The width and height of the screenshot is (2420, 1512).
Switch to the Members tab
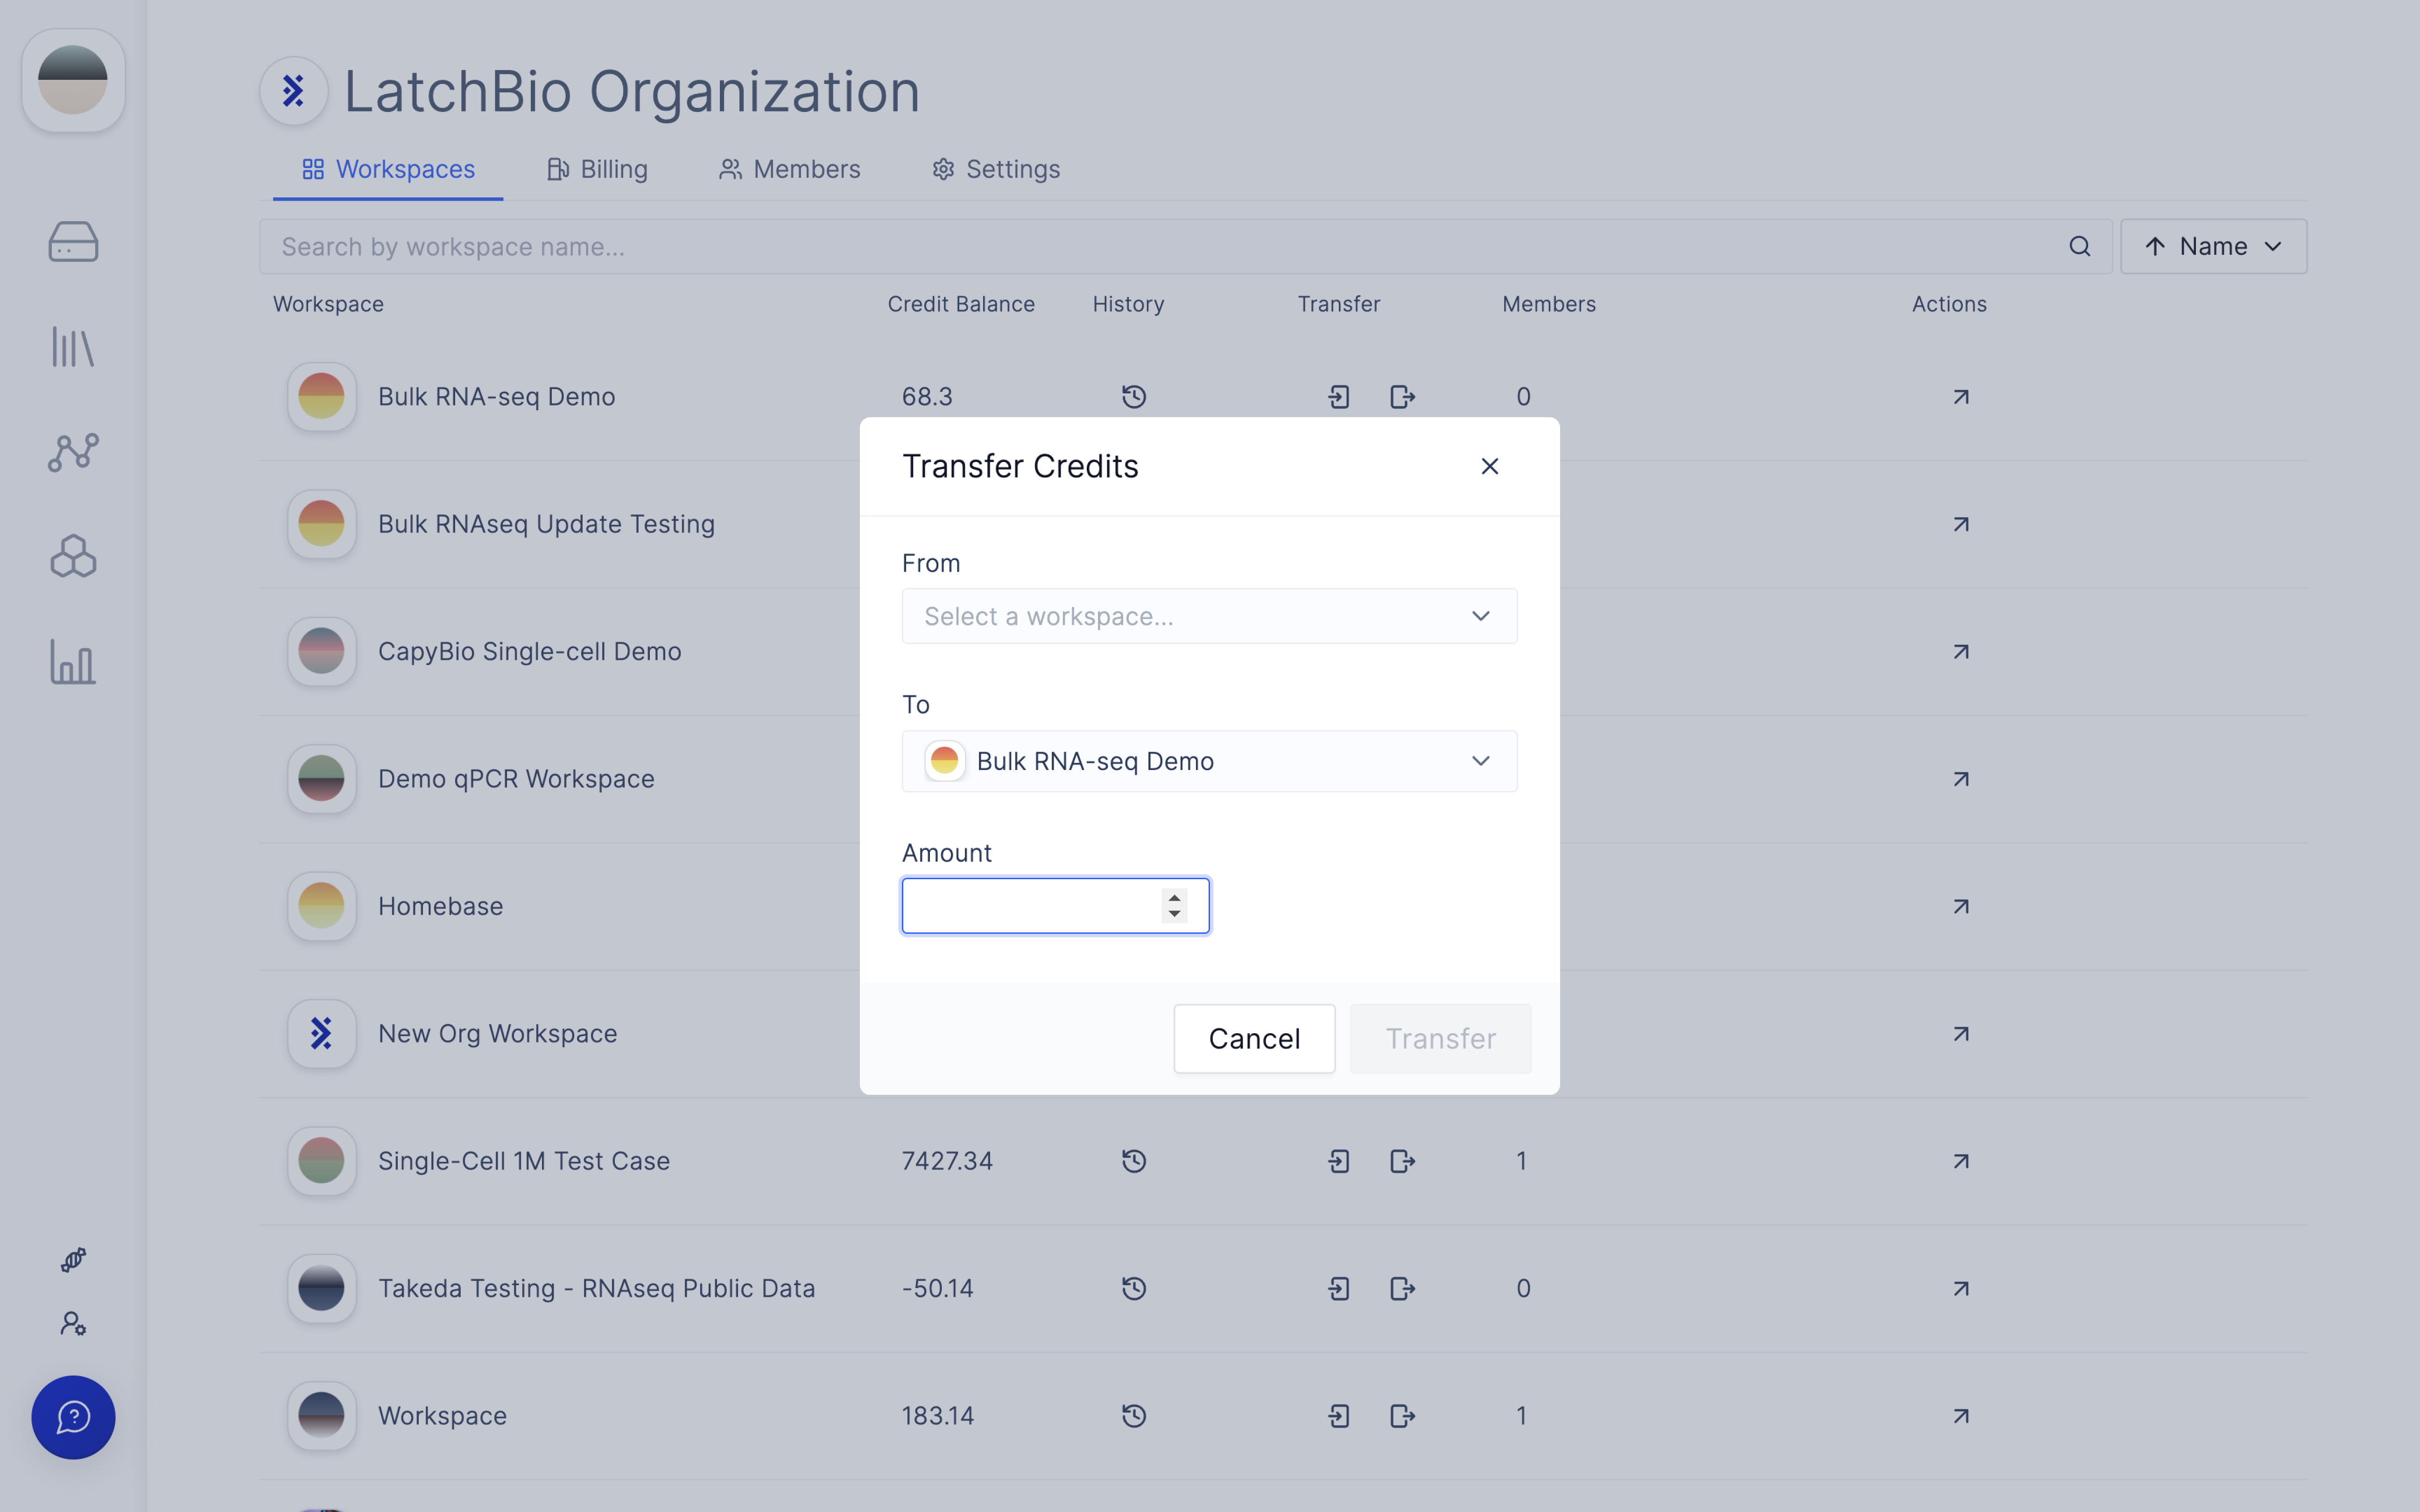coord(789,169)
